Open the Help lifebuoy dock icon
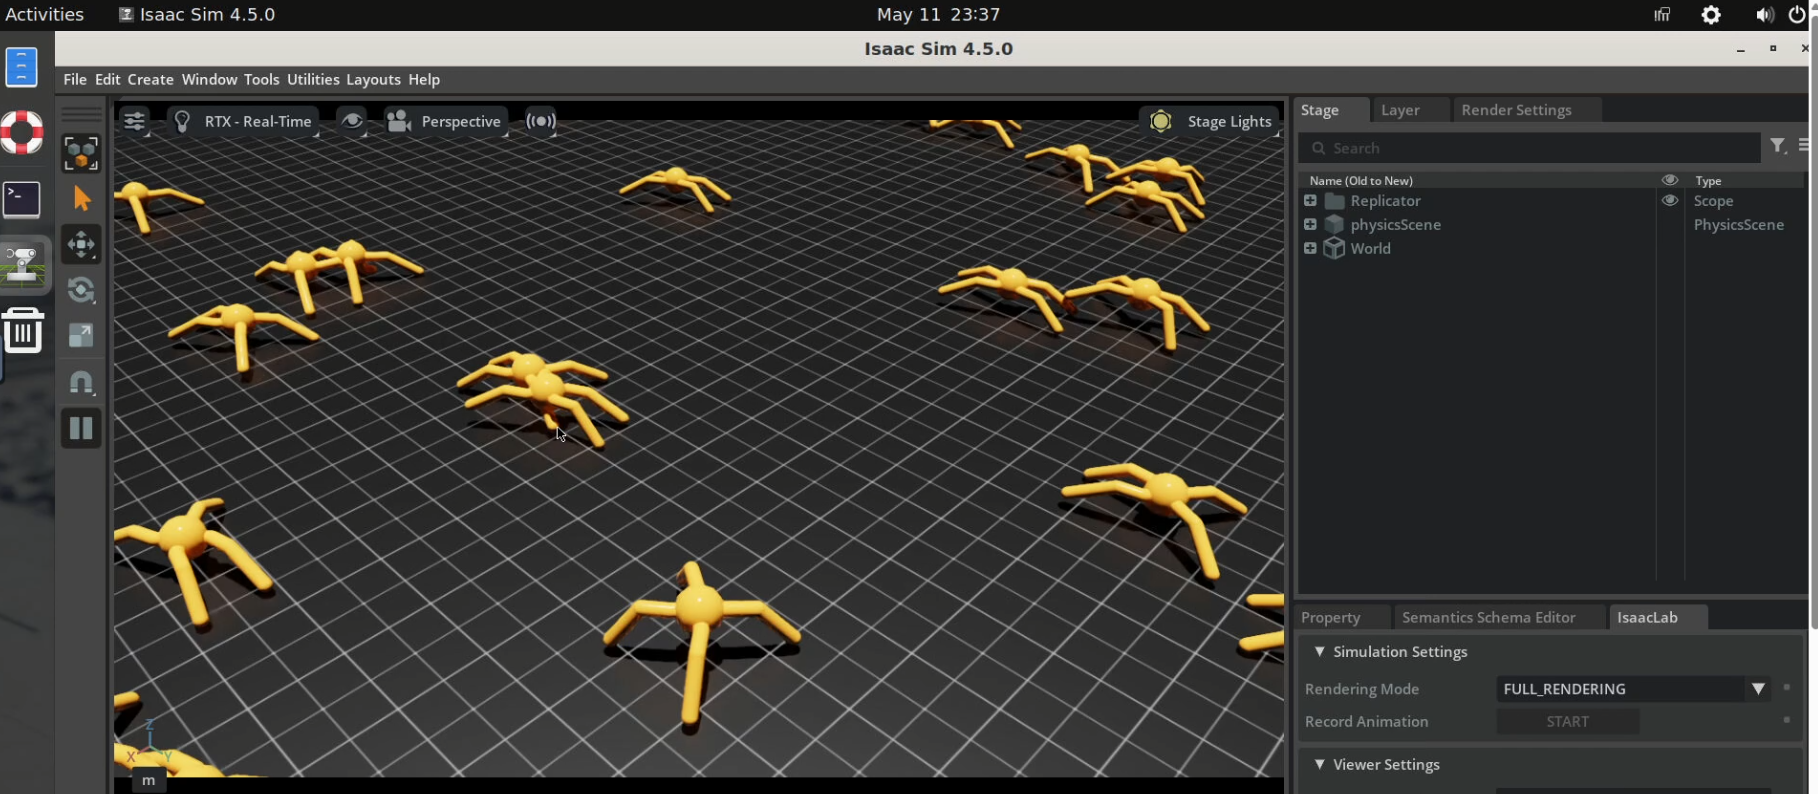The height and width of the screenshot is (794, 1818). coord(21,132)
